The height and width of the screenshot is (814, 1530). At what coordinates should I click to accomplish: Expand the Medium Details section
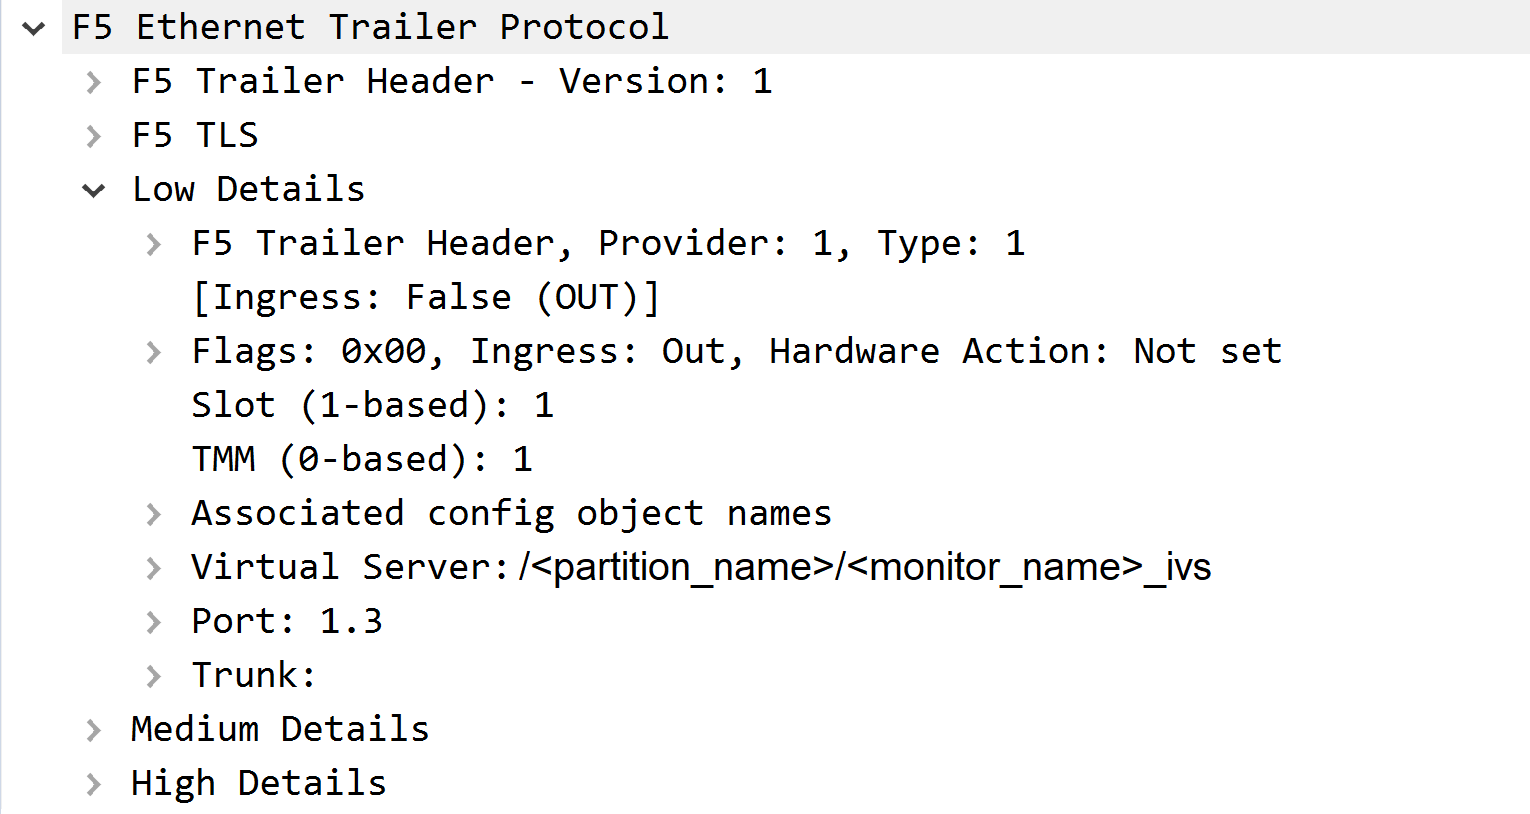[x=94, y=729]
